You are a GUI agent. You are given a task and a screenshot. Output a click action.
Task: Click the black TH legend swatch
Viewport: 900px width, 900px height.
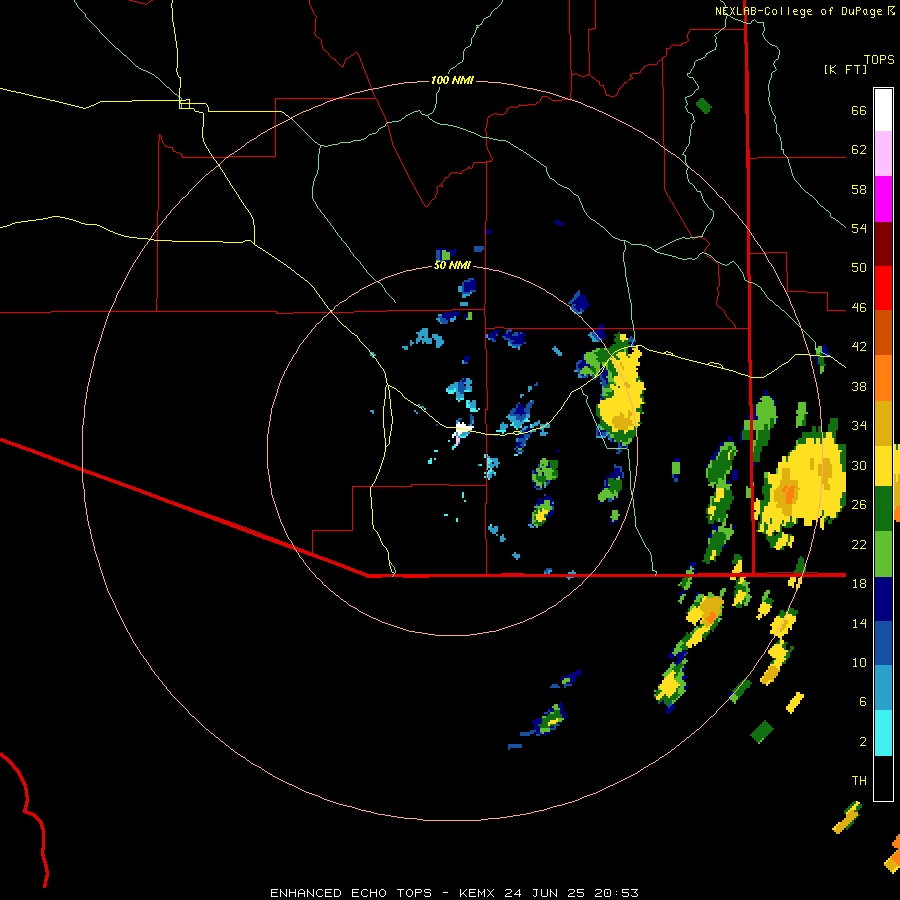(x=883, y=778)
